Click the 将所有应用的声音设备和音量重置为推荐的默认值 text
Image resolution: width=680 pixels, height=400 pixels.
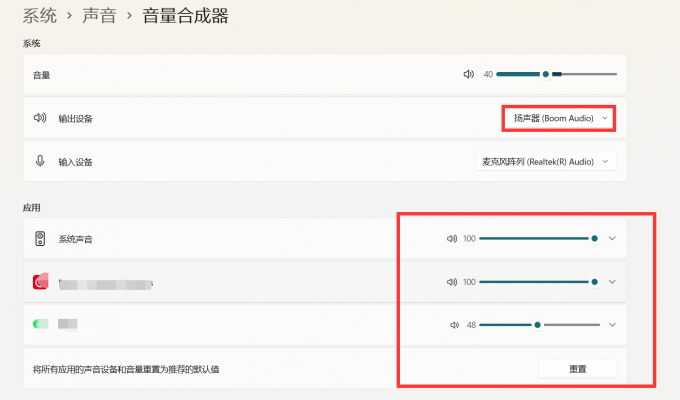[126, 369]
